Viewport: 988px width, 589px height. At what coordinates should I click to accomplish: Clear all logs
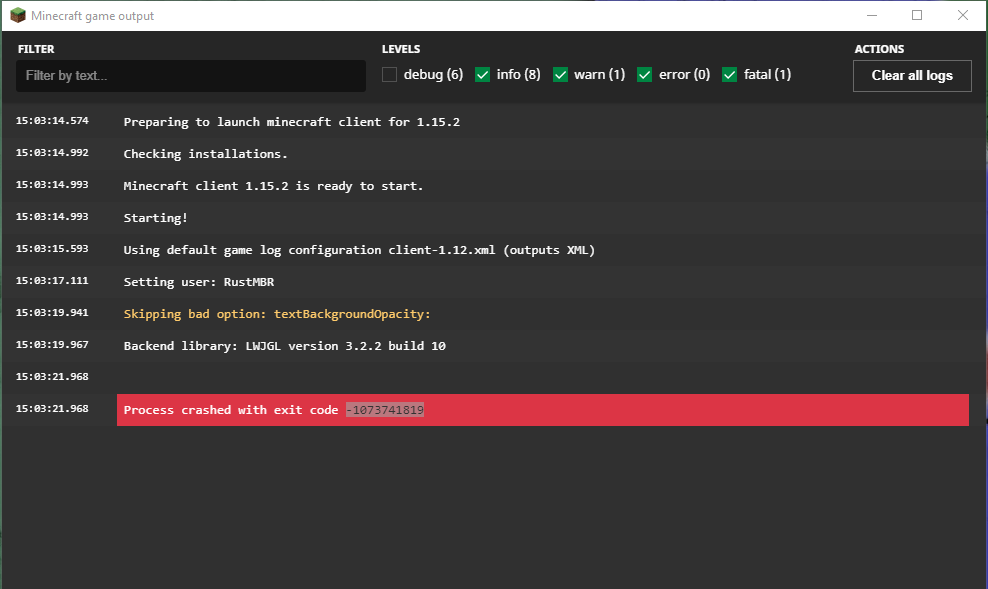[x=912, y=76]
